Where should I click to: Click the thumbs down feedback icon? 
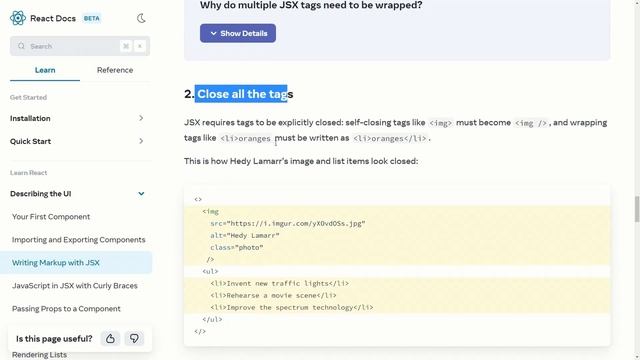(x=134, y=338)
